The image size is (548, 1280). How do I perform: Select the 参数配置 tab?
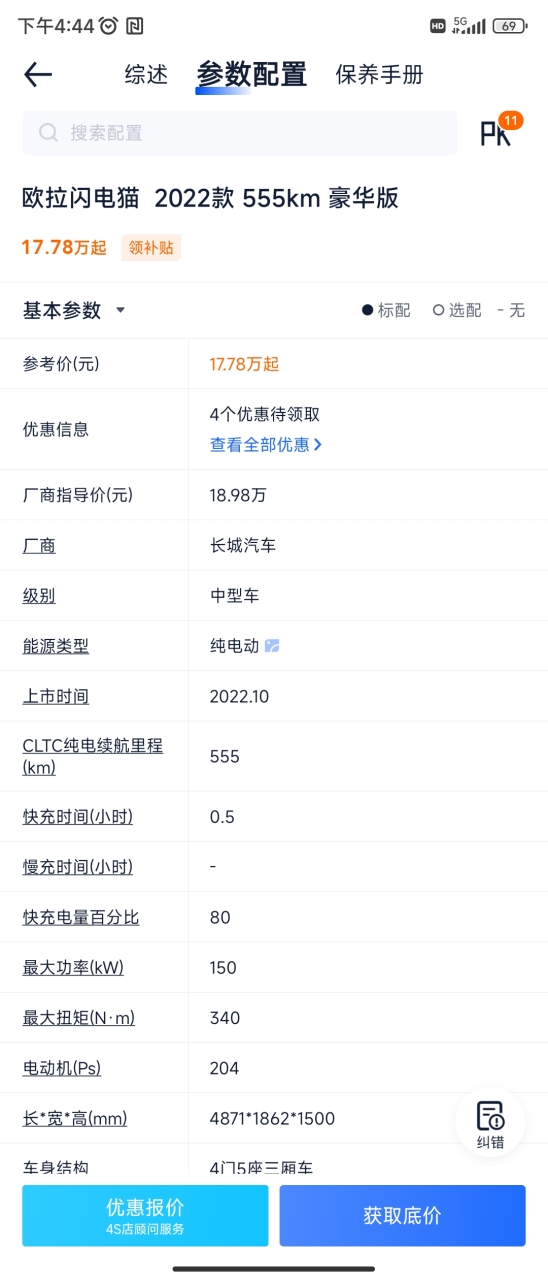251,74
